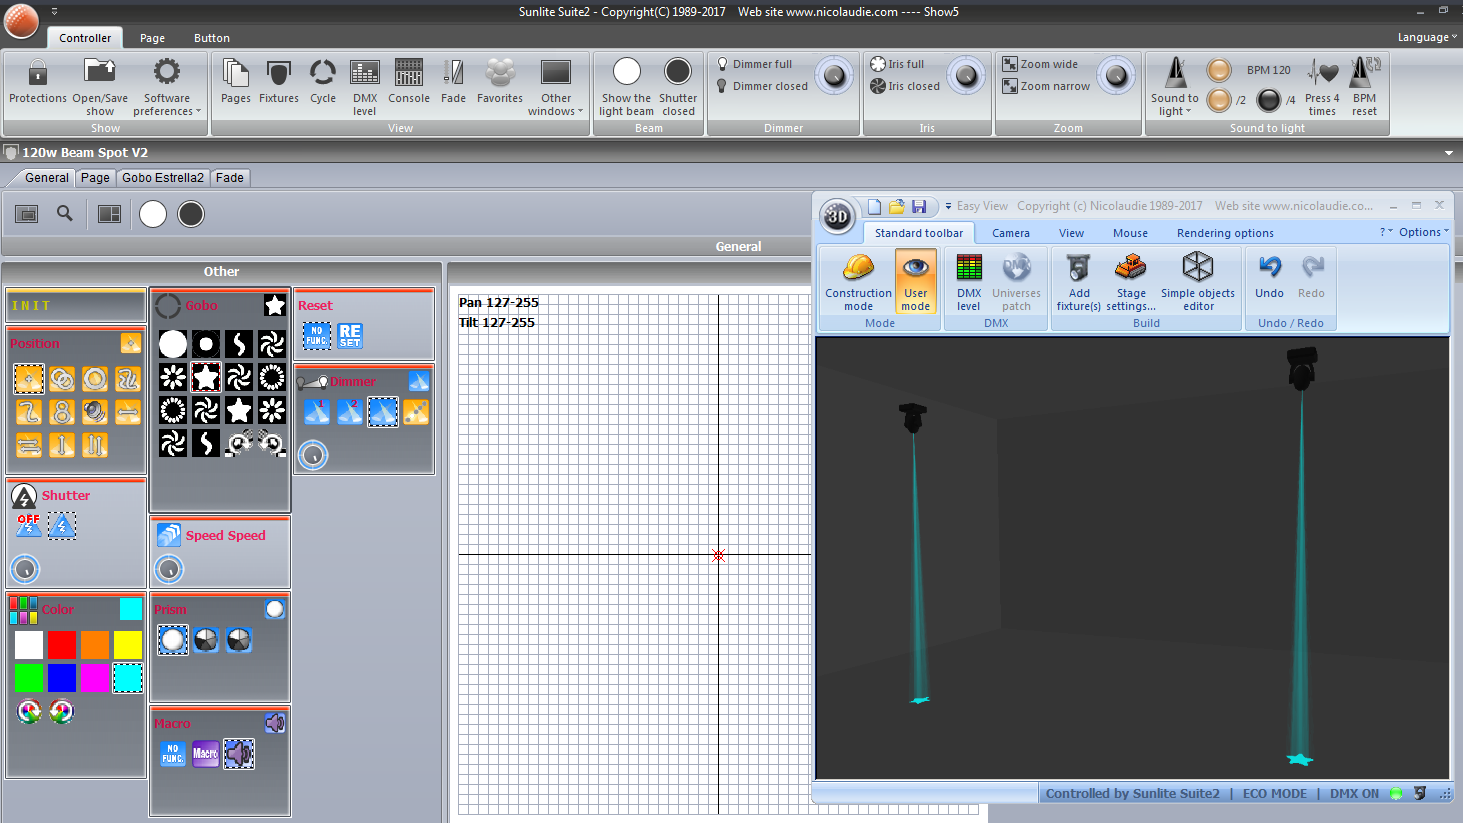The width and height of the screenshot is (1463, 823).
Task: Select the RESET preset in the Reset panel
Action: tap(350, 335)
